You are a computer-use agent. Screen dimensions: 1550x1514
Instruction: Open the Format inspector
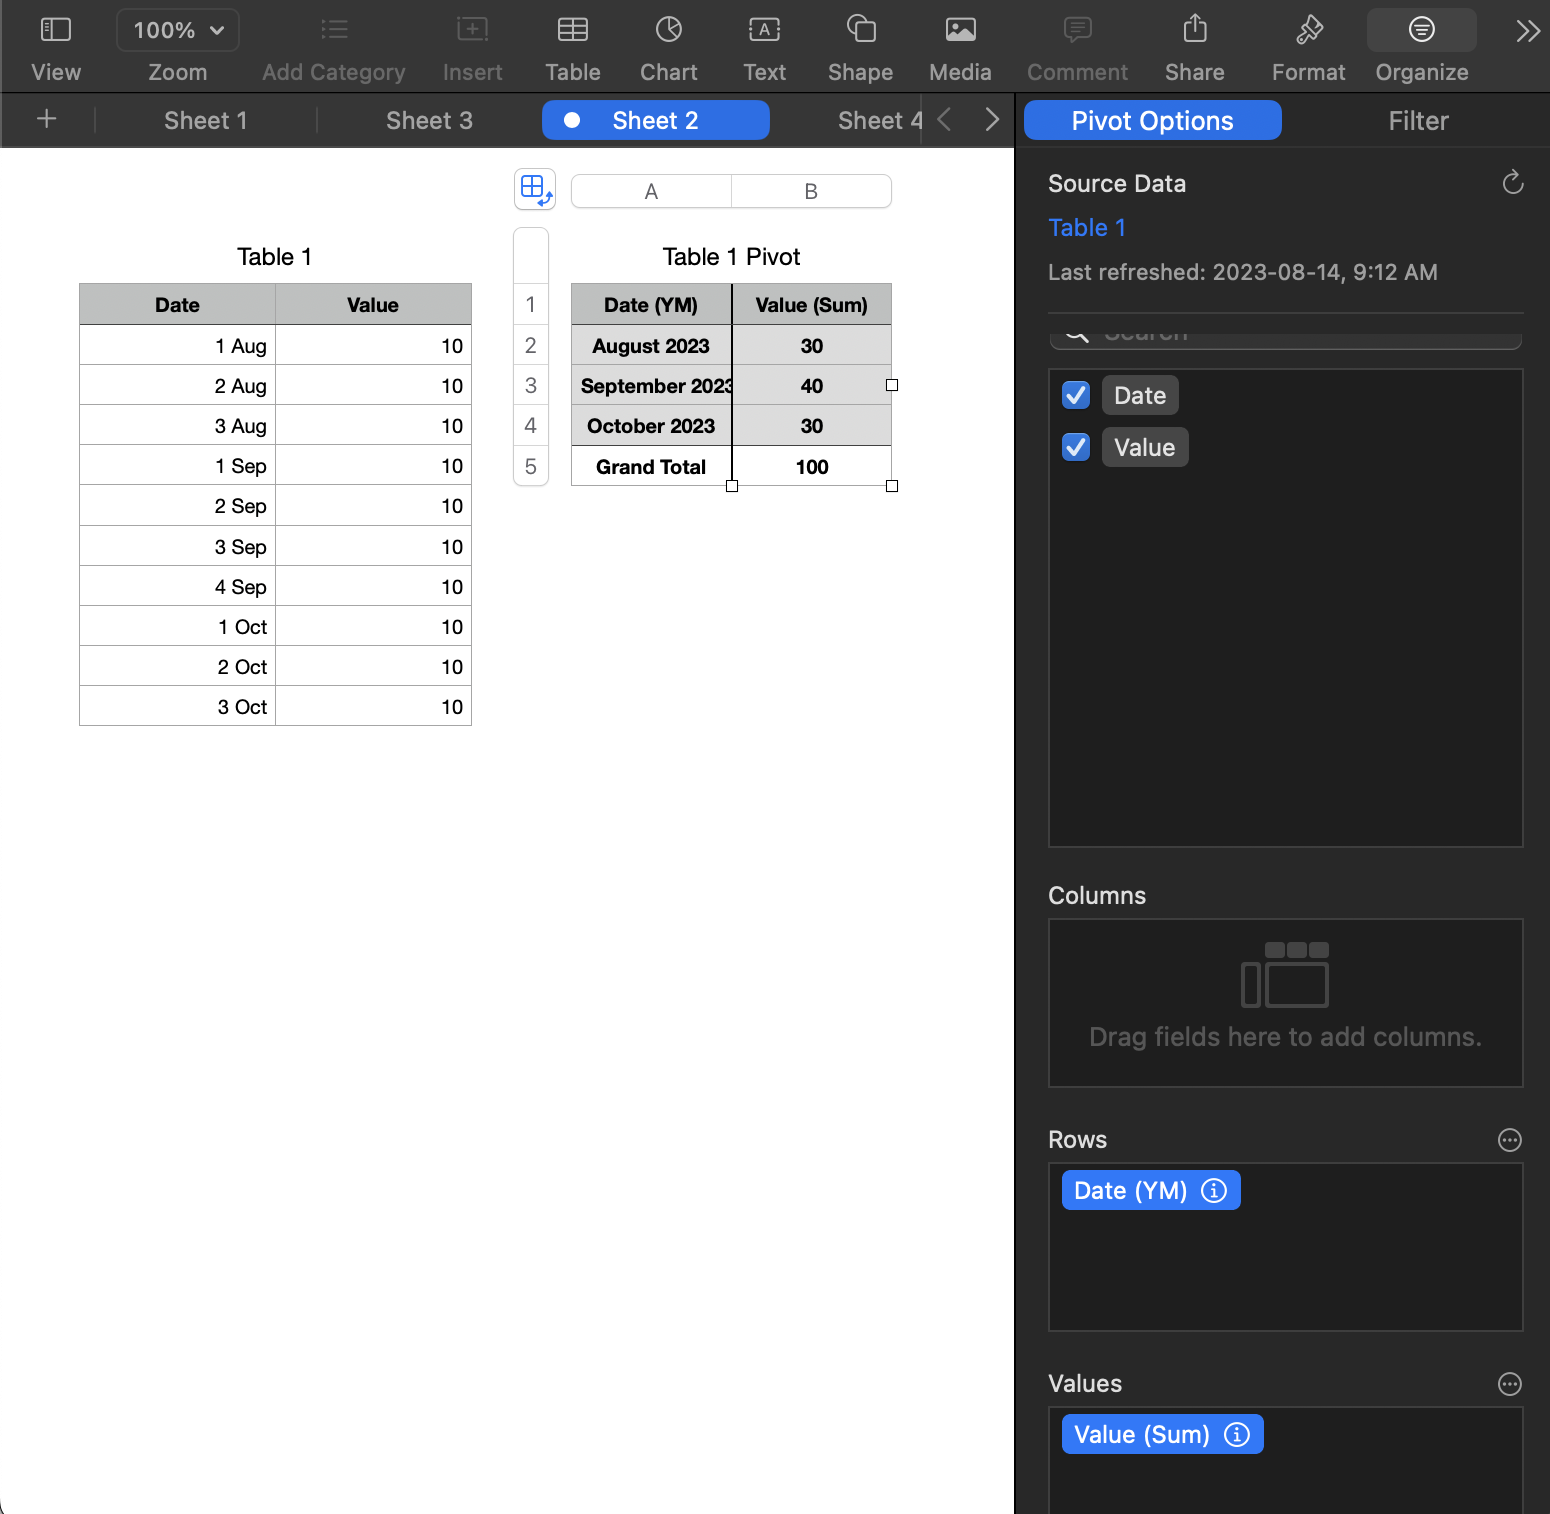[1309, 47]
